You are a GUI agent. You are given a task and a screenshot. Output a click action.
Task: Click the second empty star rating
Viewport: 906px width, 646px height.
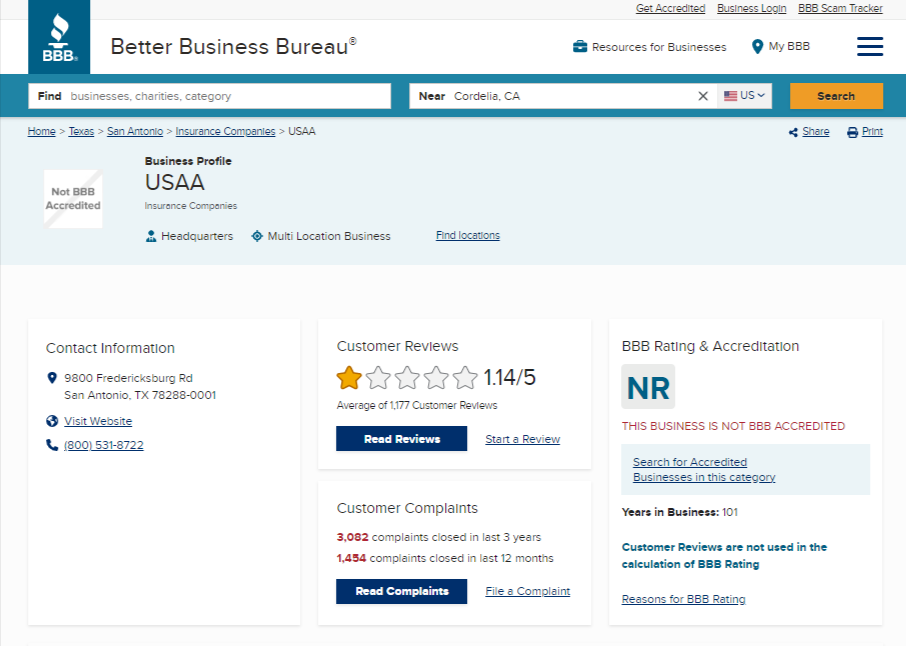coord(378,378)
